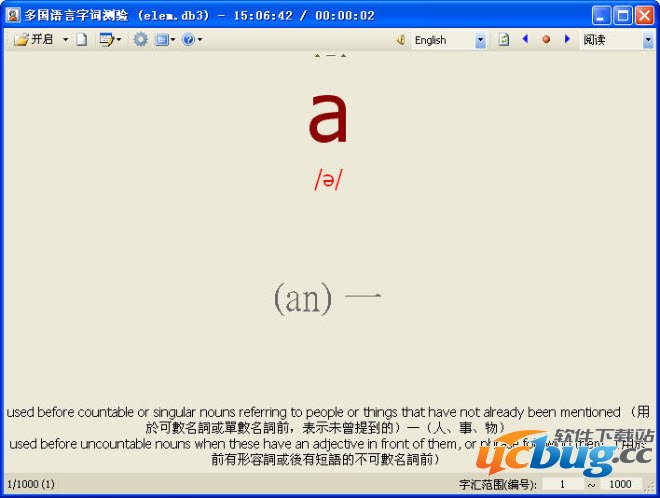
Task: Expand the layout window dropdown arrow
Action: [173, 40]
